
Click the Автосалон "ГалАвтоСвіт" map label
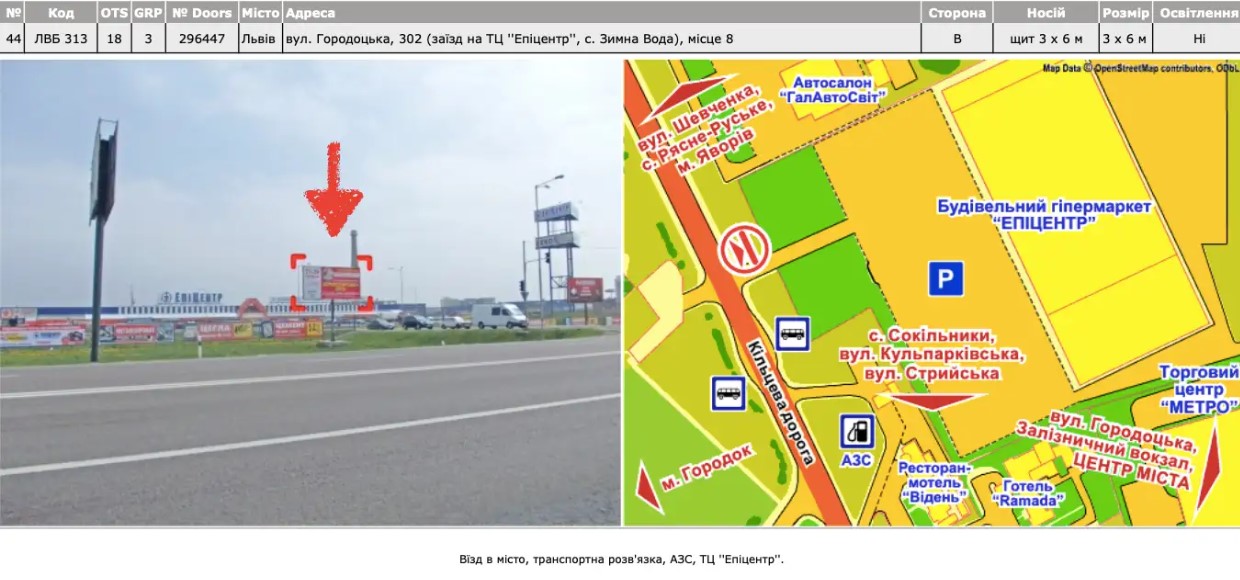pyautogui.click(x=833, y=89)
